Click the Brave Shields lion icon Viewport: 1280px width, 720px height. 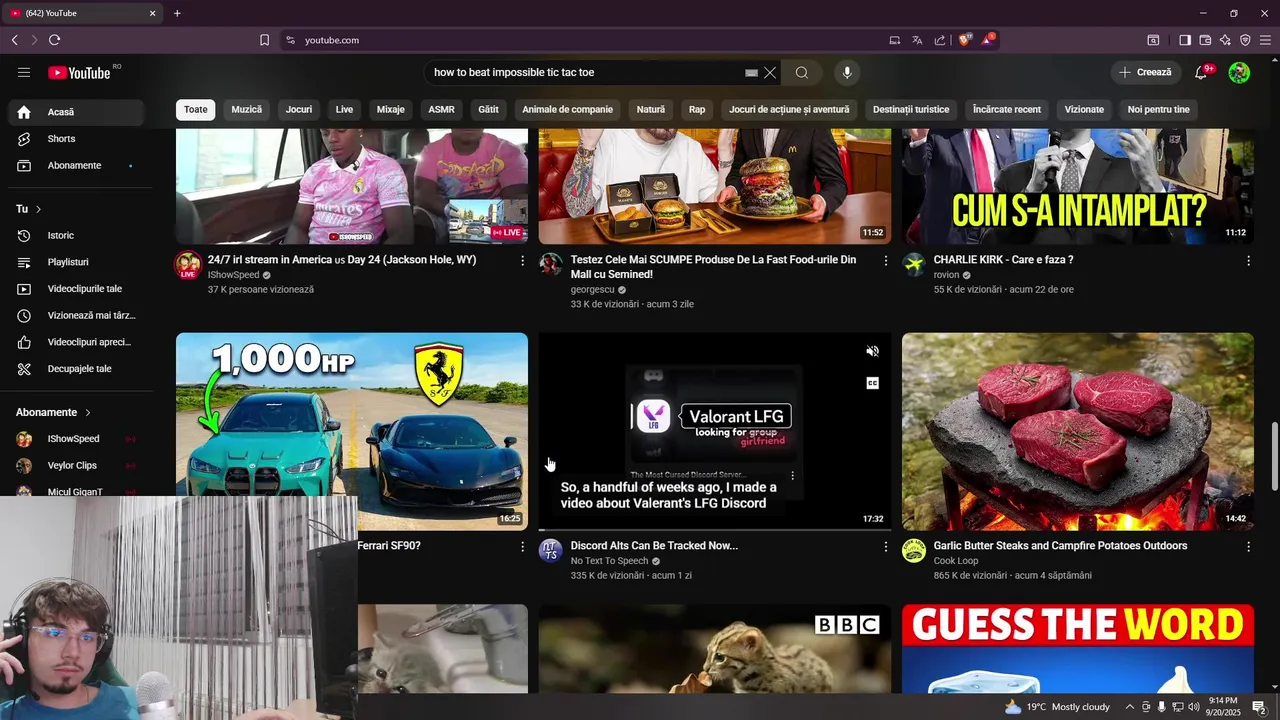(x=965, y=40)
